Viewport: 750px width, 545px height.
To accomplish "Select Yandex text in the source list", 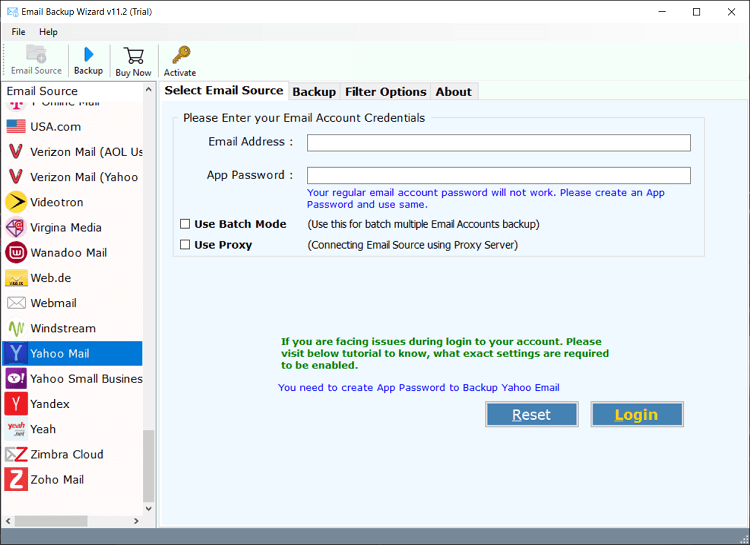I will [50, 404].
